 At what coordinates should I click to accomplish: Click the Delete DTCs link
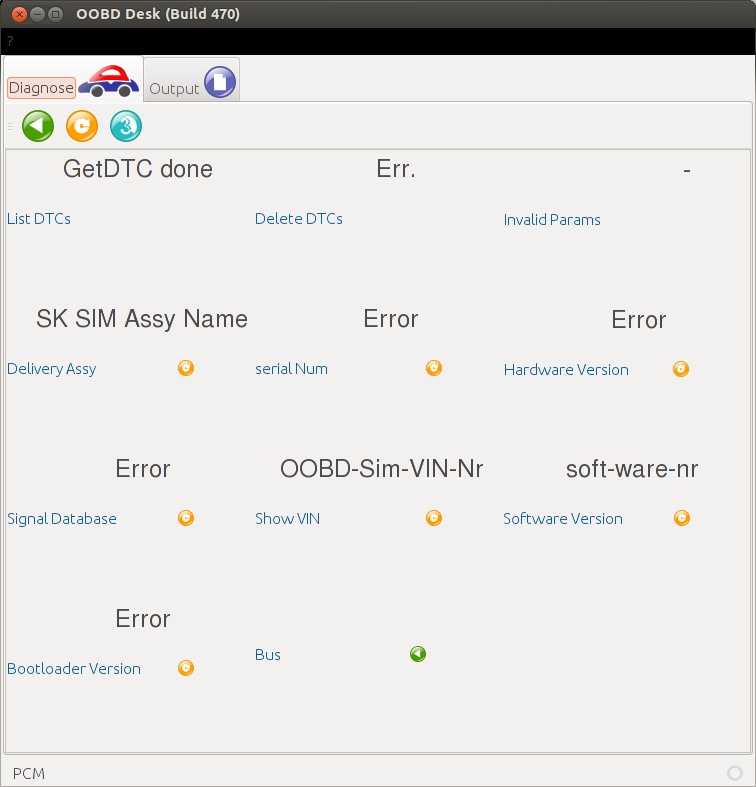coord(298,219)
